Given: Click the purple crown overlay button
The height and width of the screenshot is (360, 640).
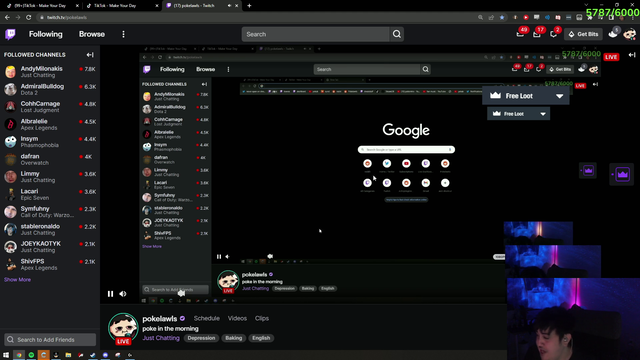Looking at the screenshot, I should [x=622, y=174].
